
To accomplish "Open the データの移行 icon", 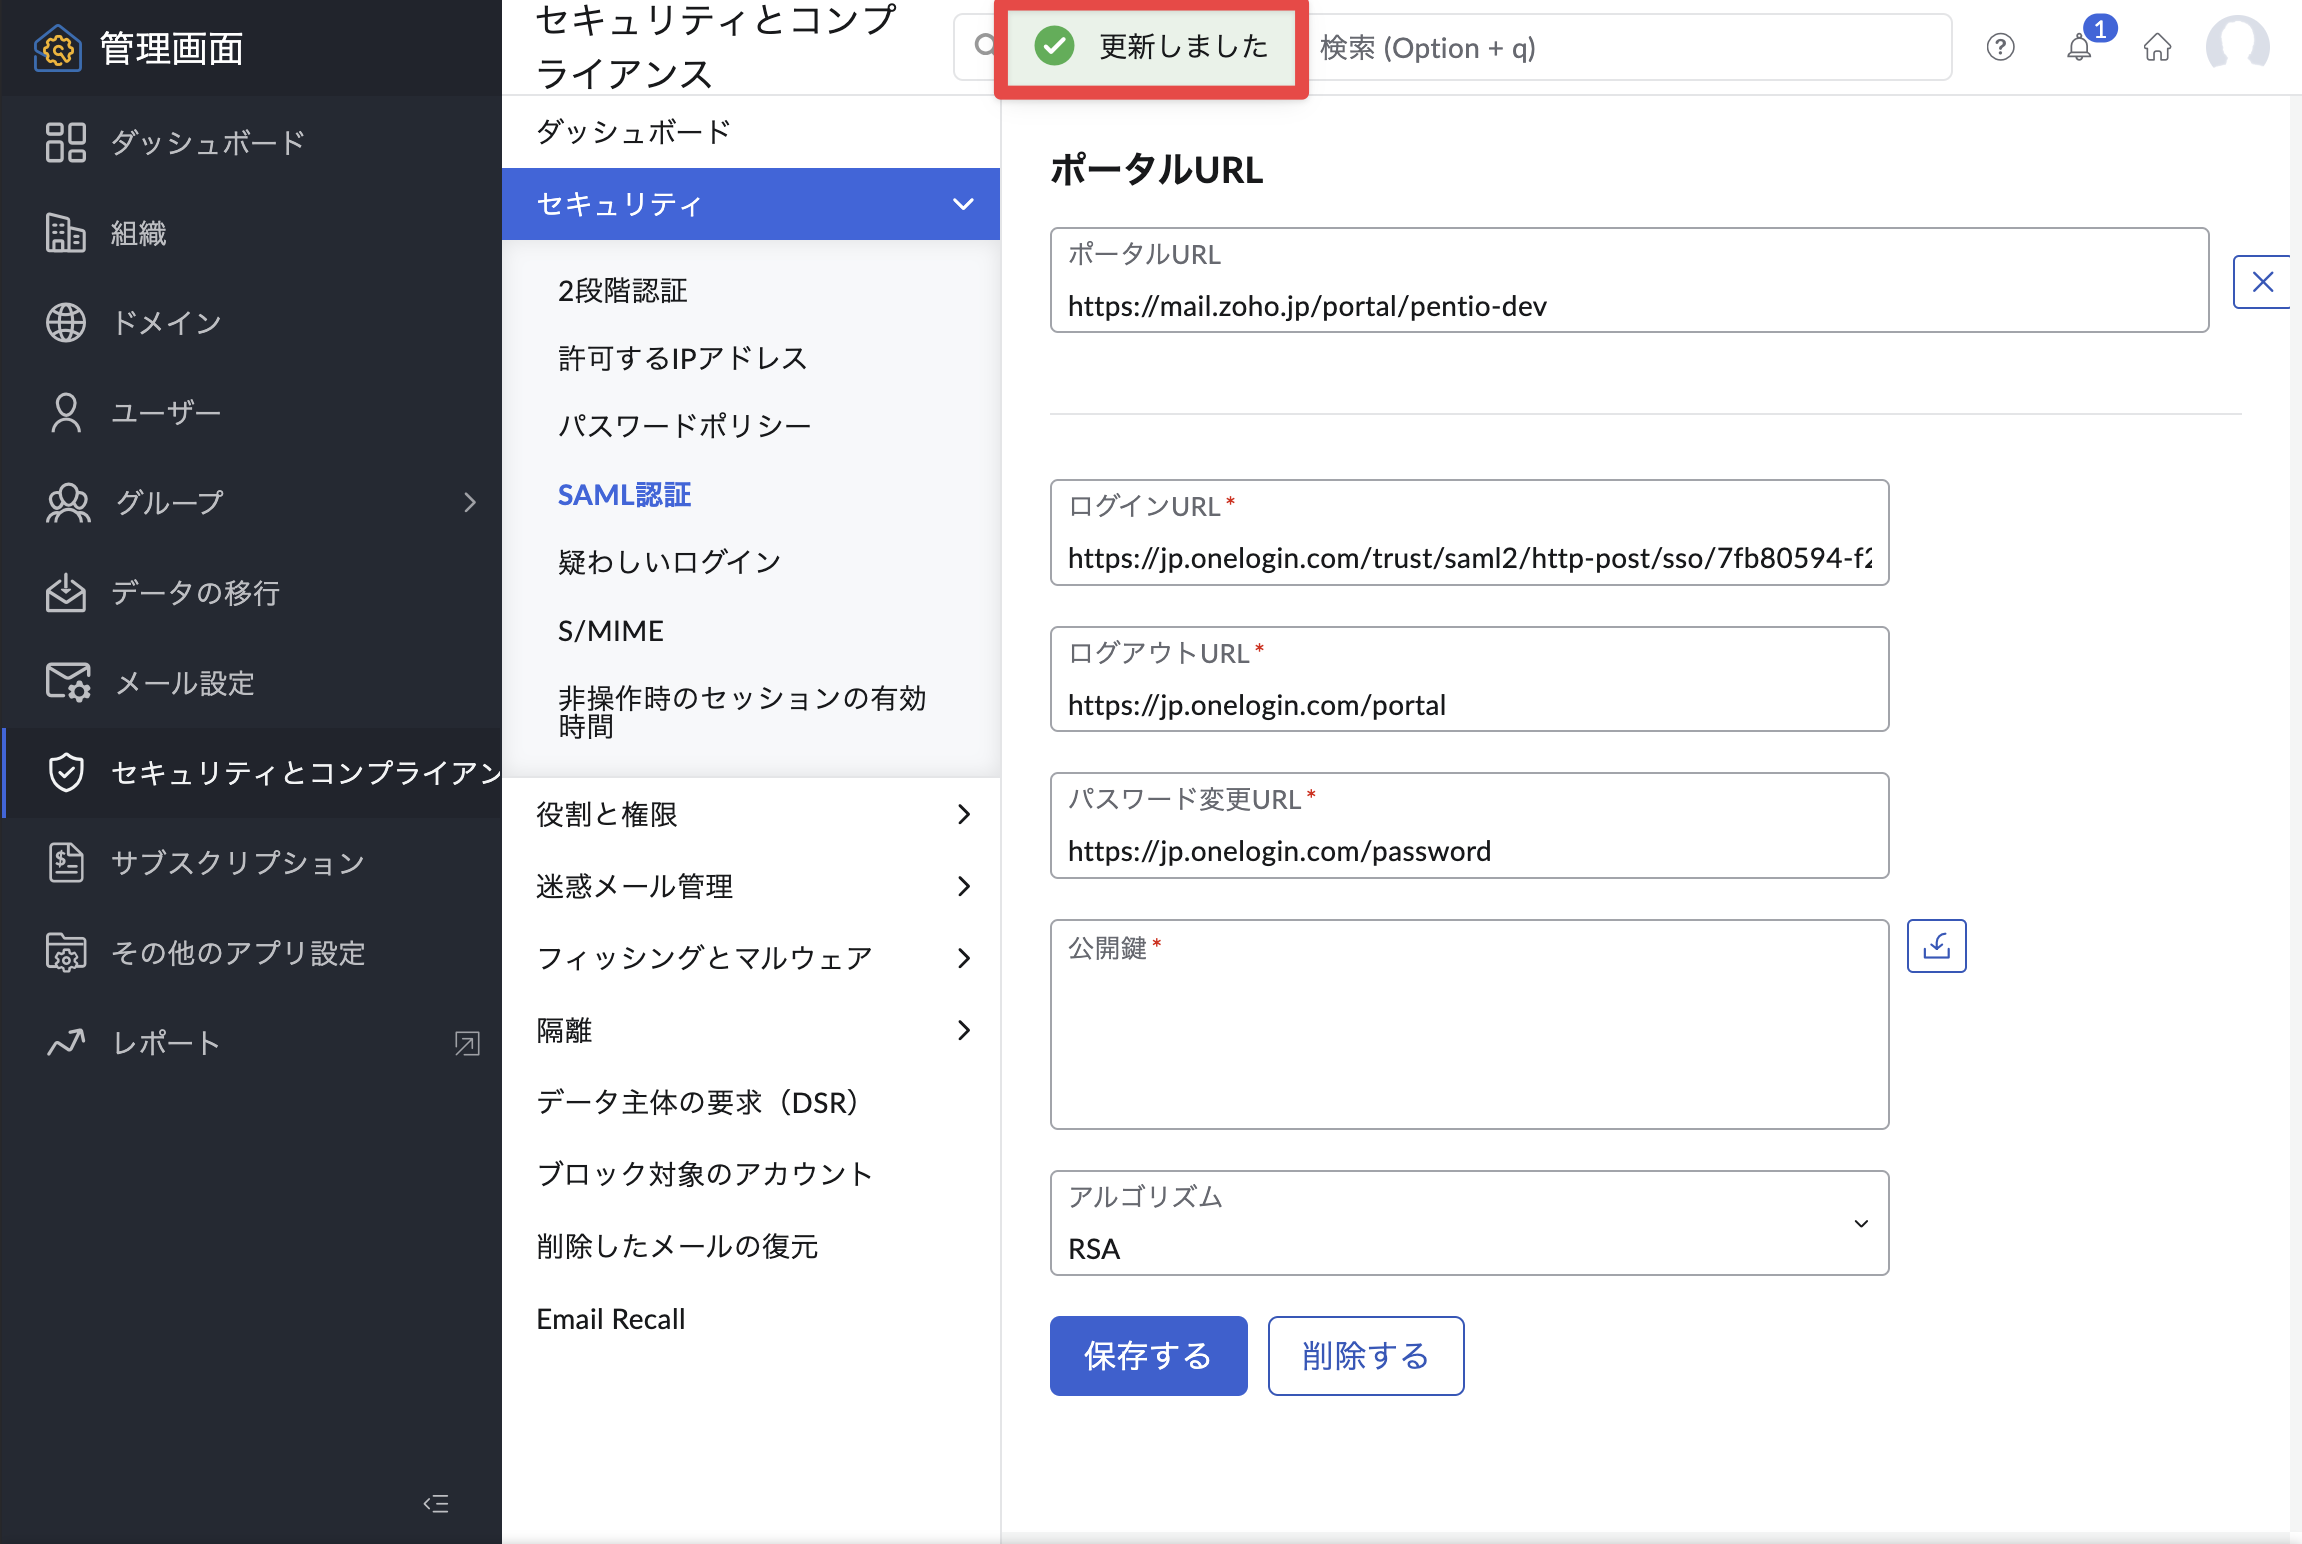I will (66, 592).
